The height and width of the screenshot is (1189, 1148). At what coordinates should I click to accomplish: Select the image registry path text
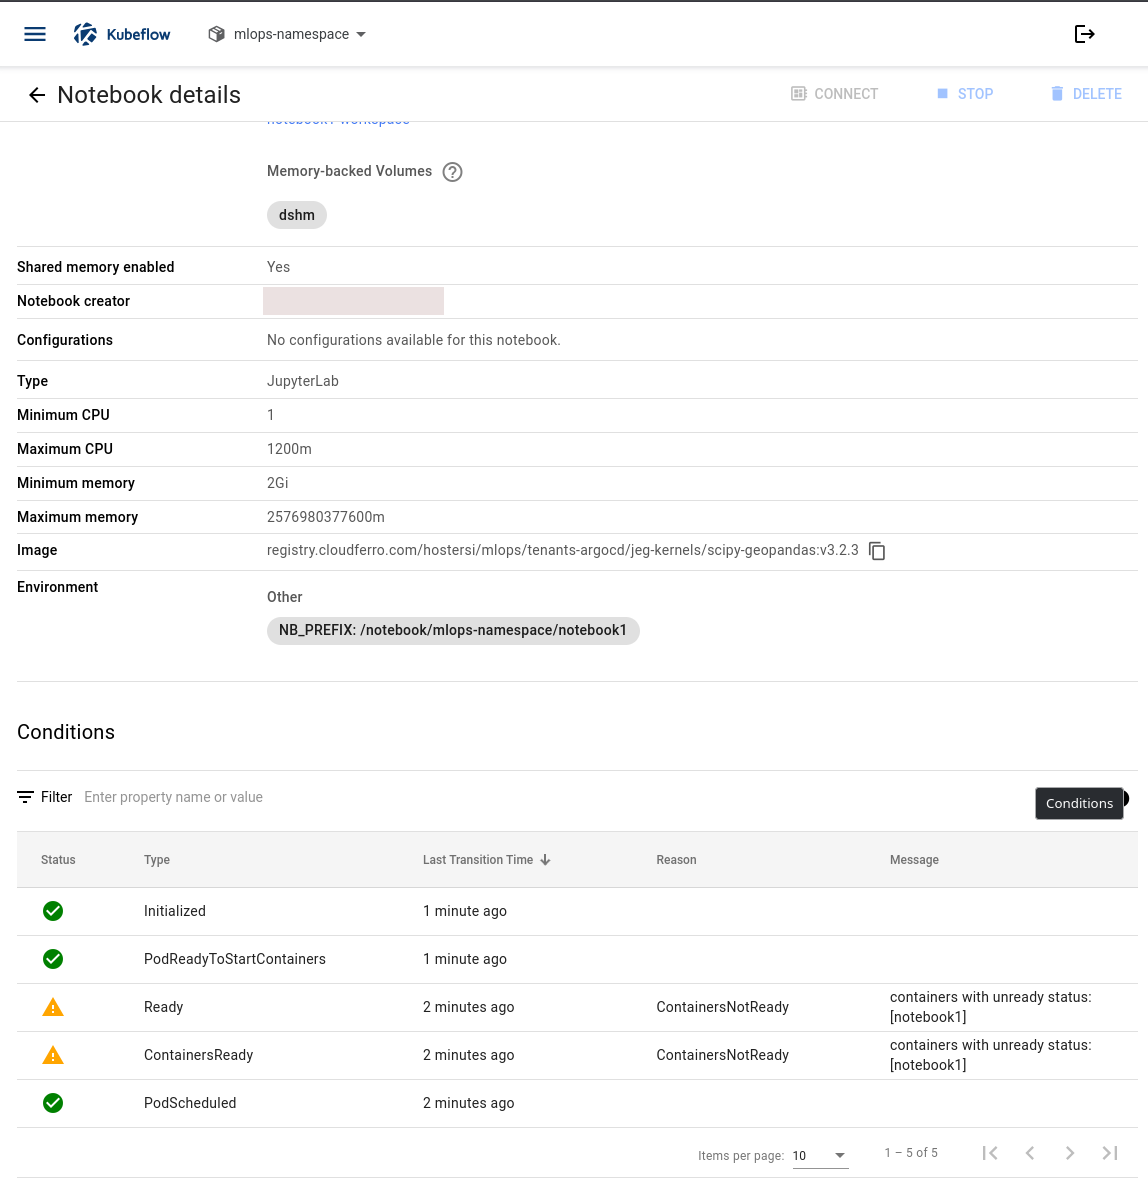pos(563,551)
